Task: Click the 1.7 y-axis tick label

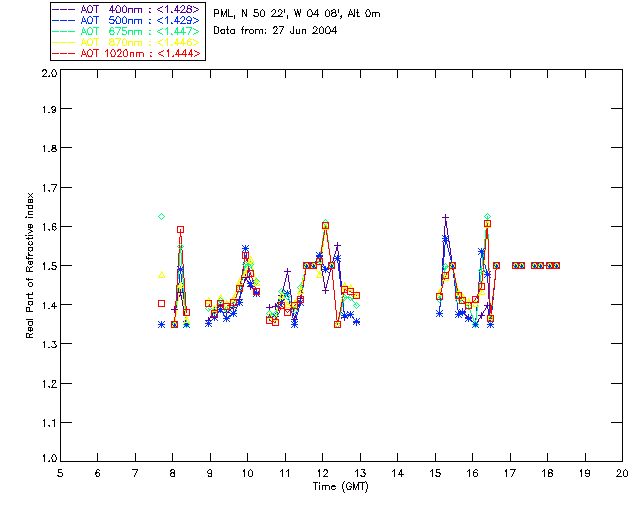Action: click(x=49, y=188)
